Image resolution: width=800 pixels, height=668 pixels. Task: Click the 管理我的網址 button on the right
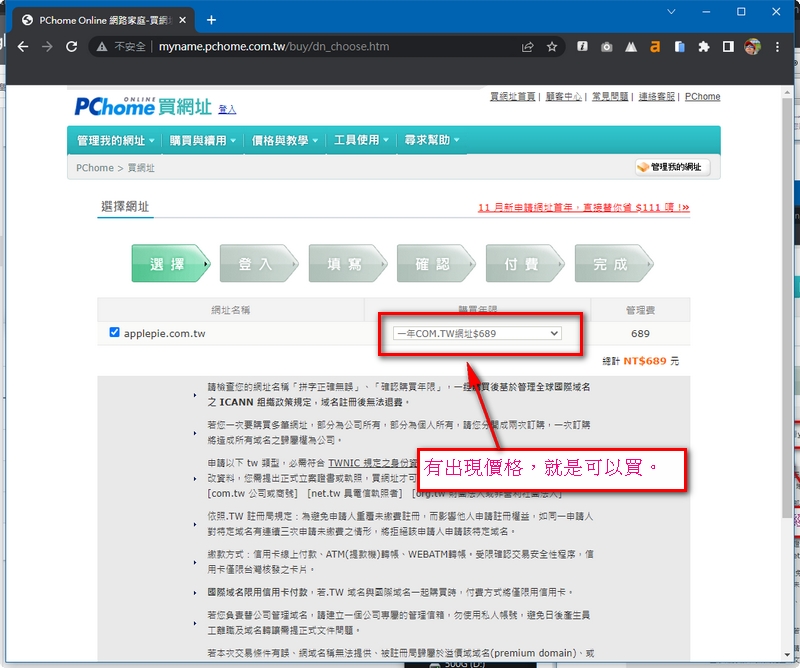pyautogui.click(x=670, y=167)
